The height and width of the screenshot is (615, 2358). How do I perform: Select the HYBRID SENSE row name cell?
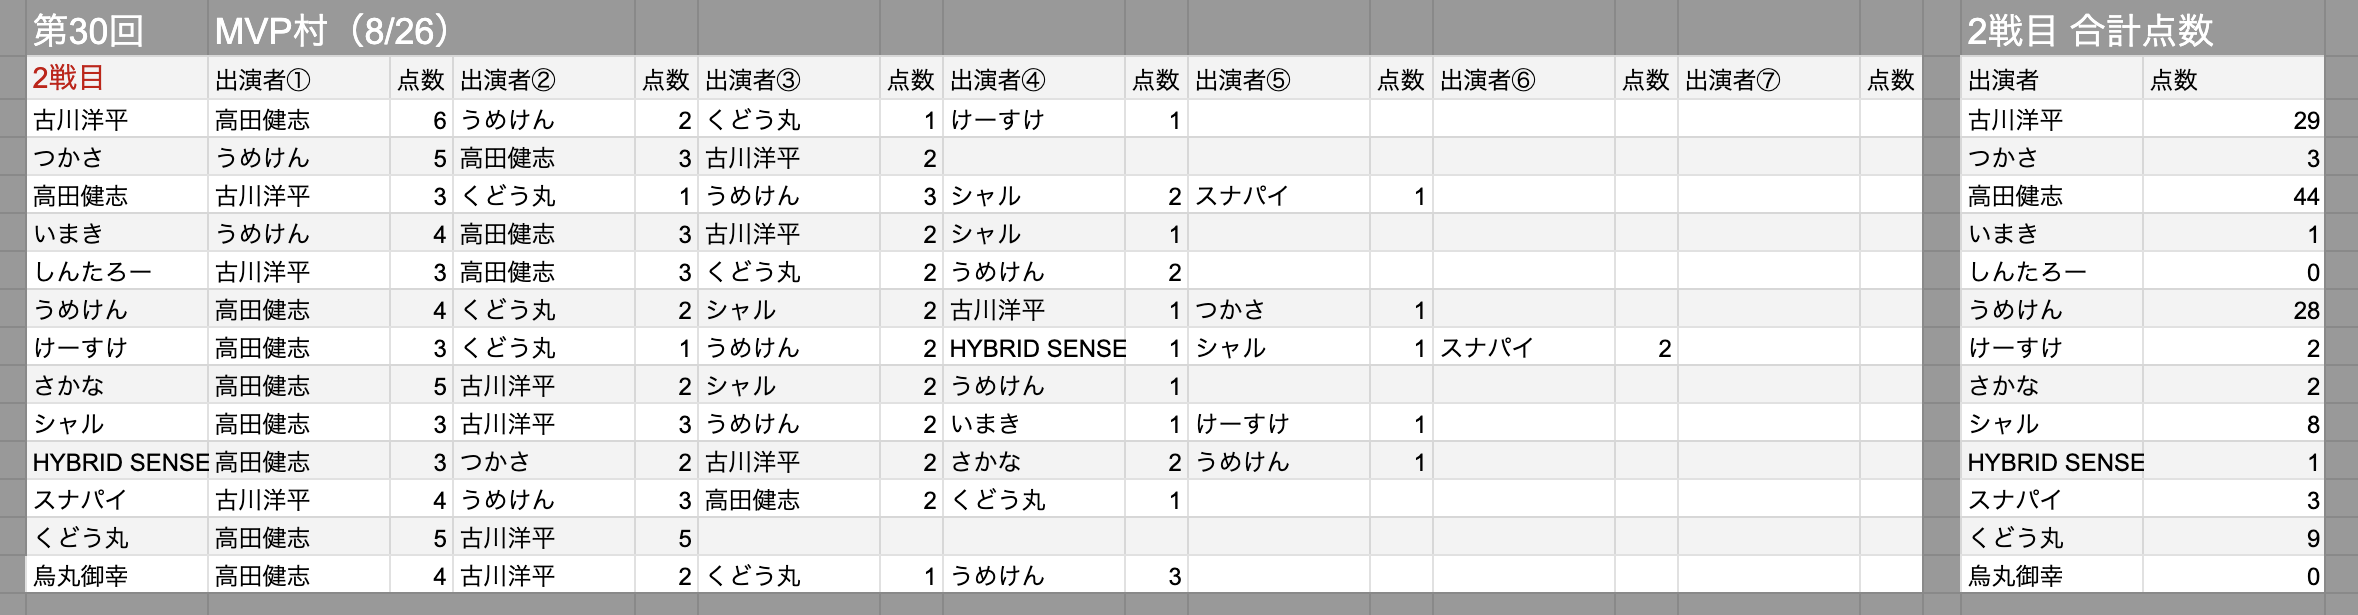point(118,462)
